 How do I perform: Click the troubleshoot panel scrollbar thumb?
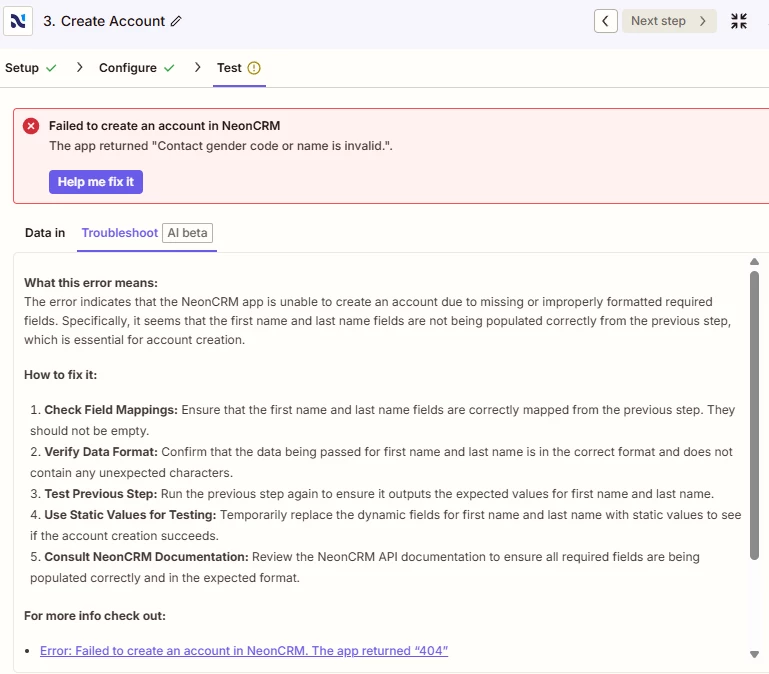click(x=754, y=415)
